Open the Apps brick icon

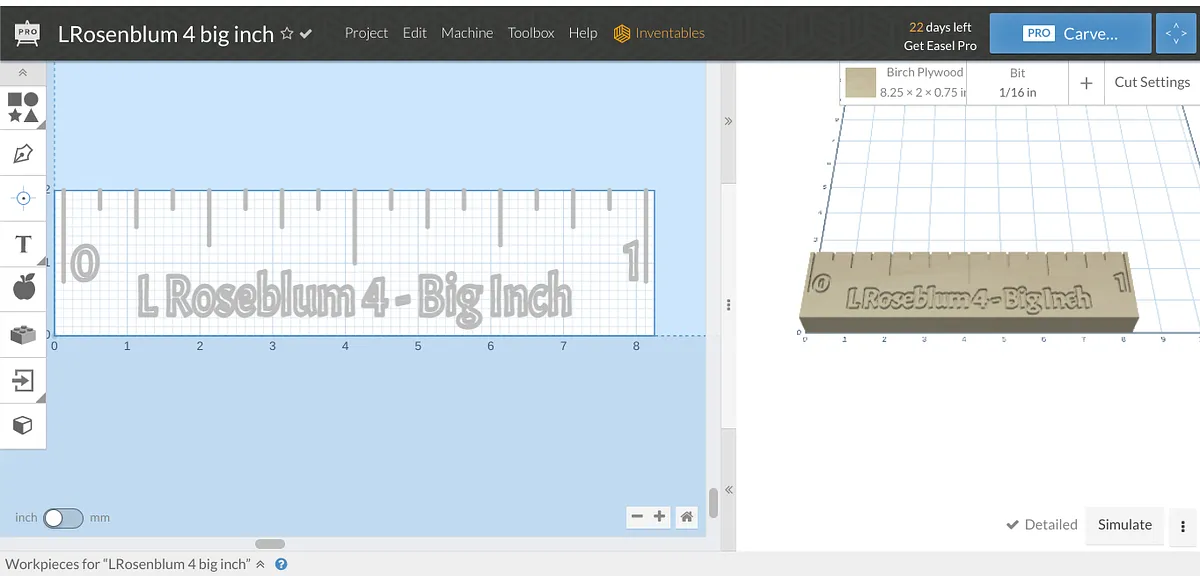(x=23, y=335)
